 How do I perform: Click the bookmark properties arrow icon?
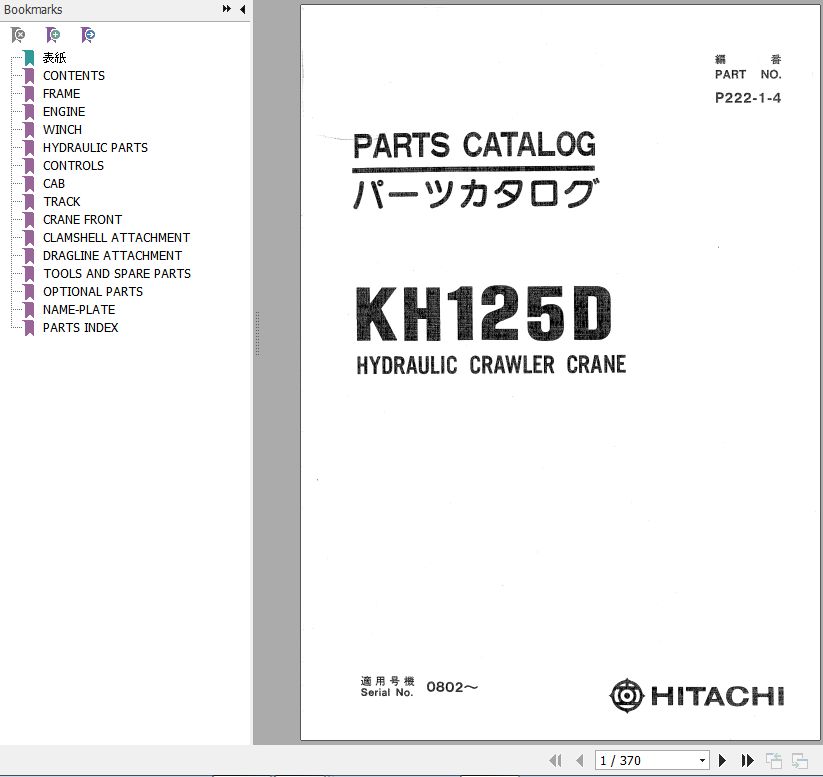[x=88, y=35]
